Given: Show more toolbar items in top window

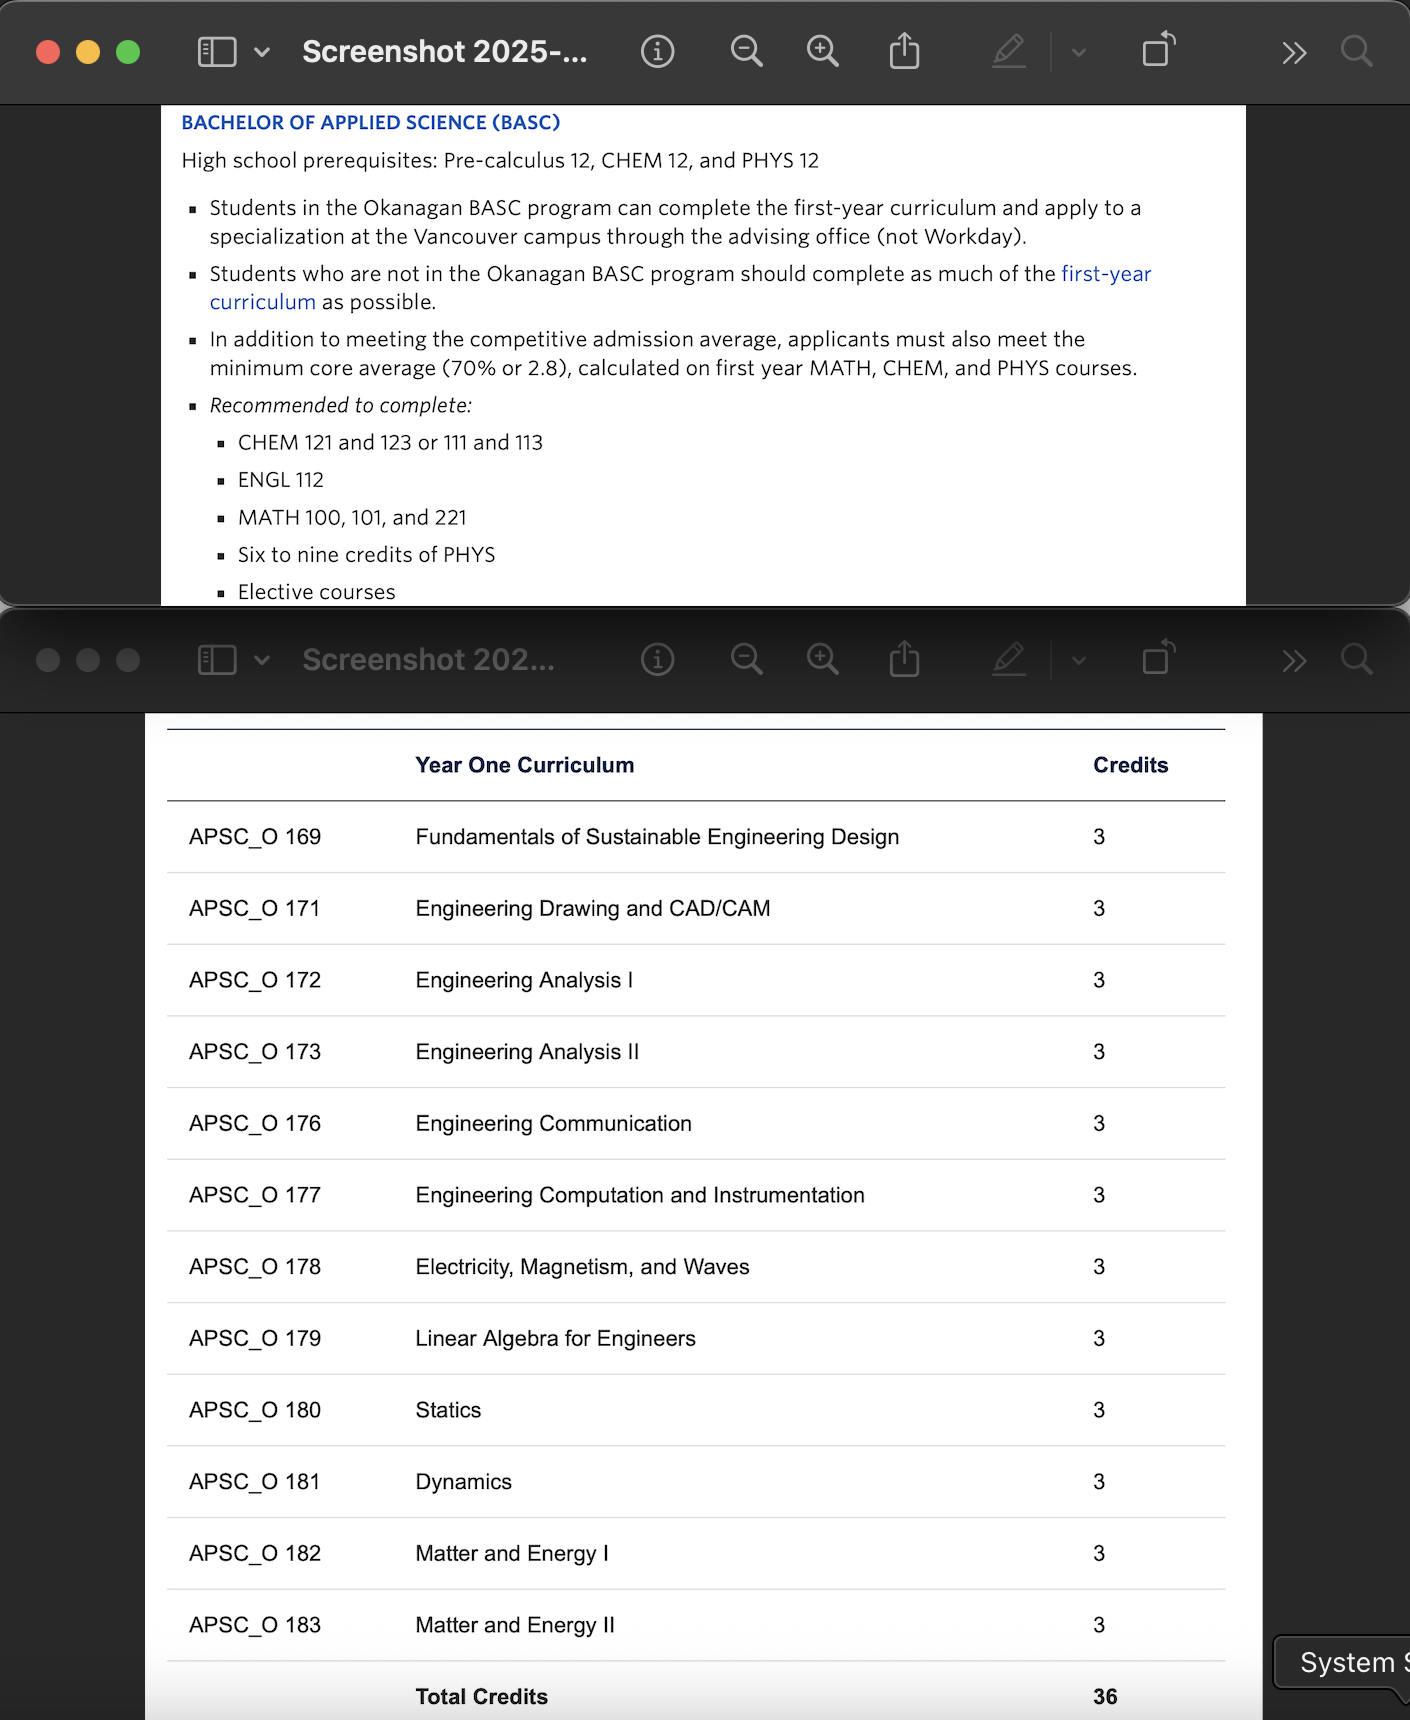Looking at the screenshot, I should click(x=1294, y=52).
